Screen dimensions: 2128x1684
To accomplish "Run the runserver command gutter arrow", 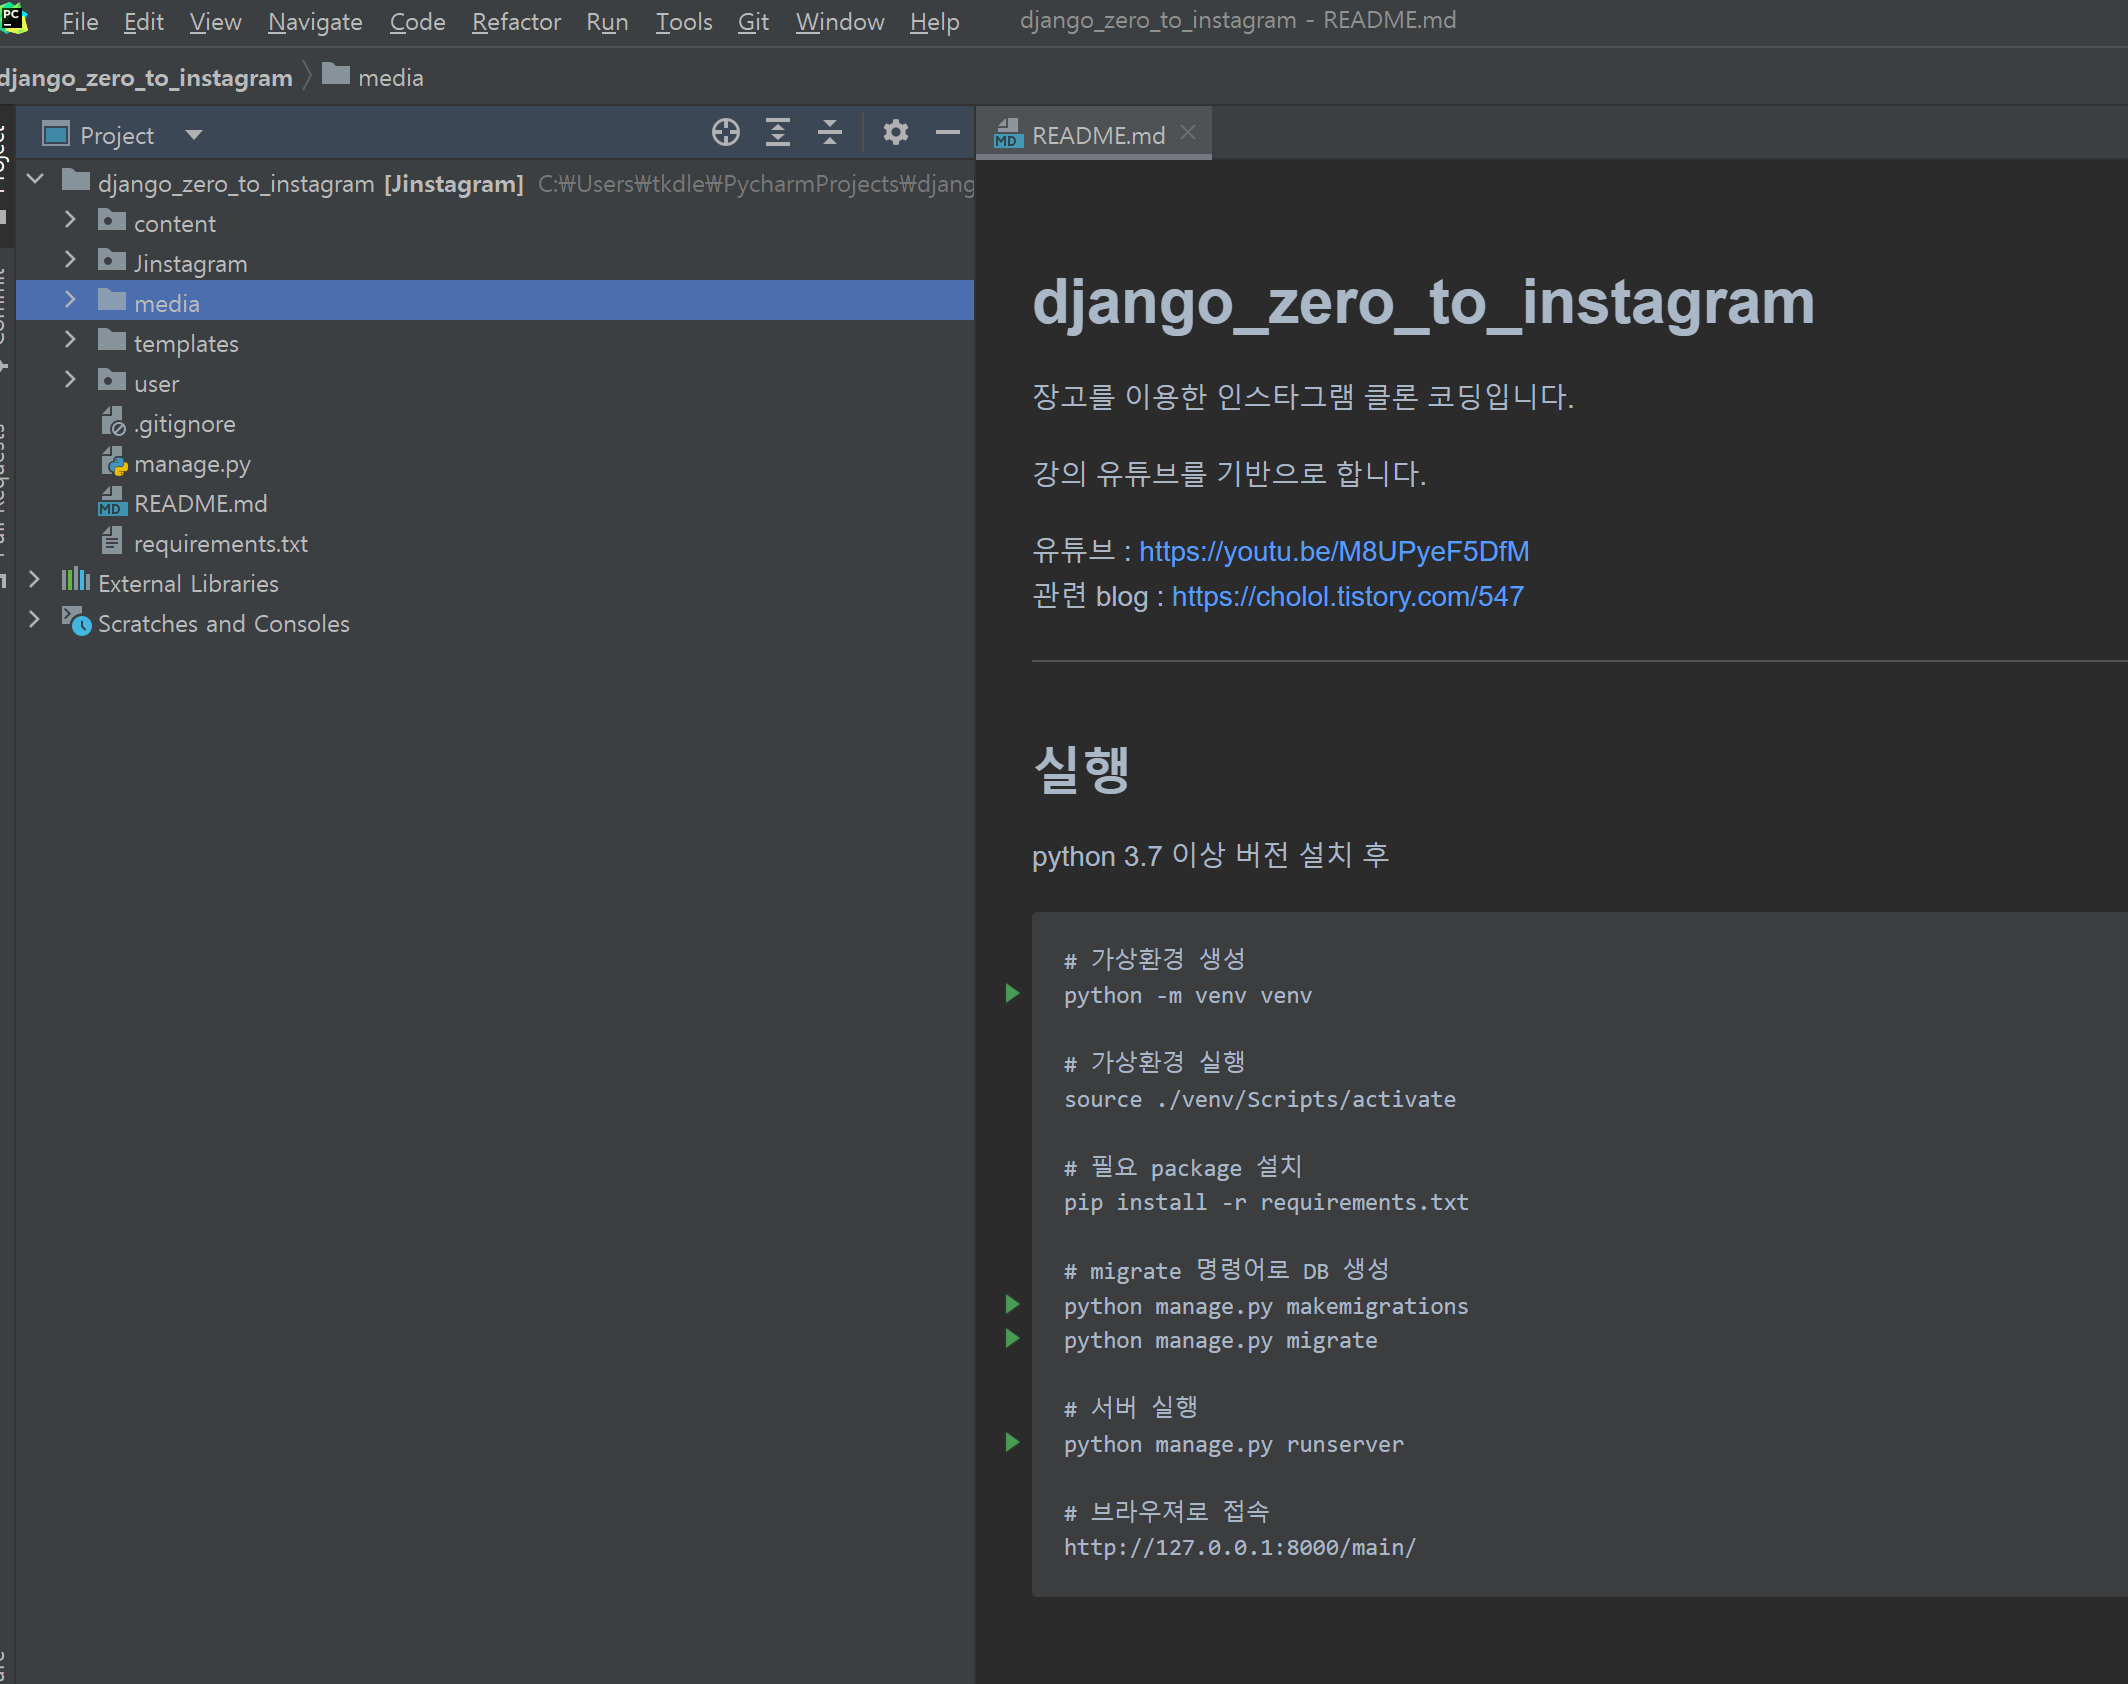I will 1012,1442.
